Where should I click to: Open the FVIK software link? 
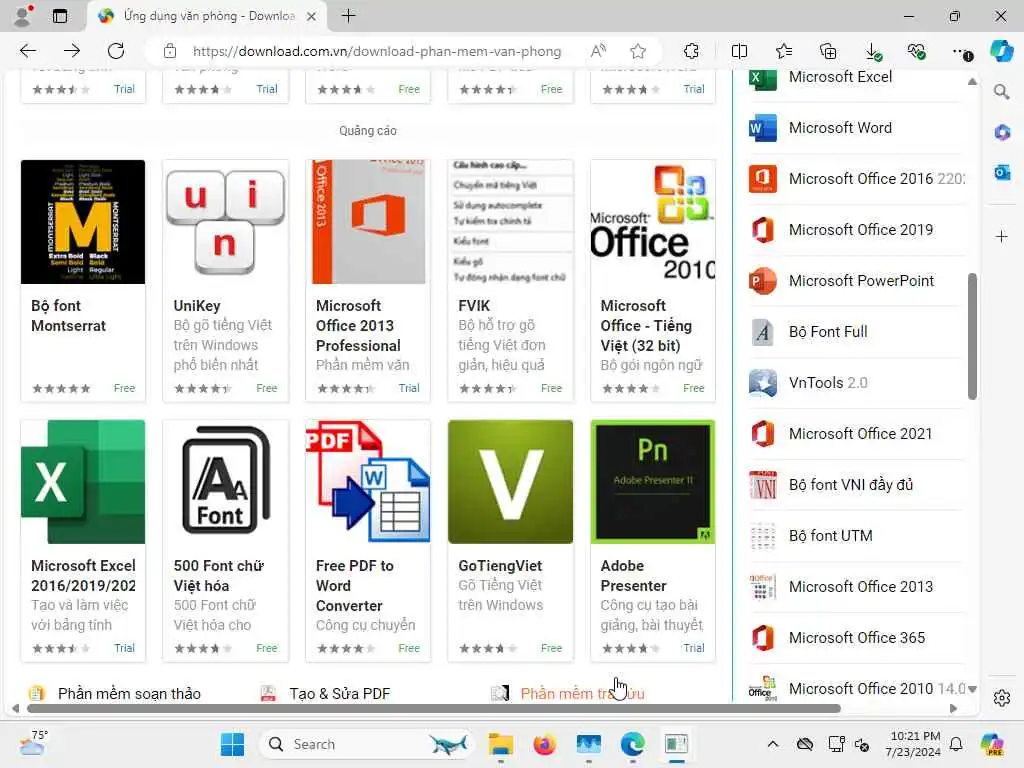click(x=474, y=306)
